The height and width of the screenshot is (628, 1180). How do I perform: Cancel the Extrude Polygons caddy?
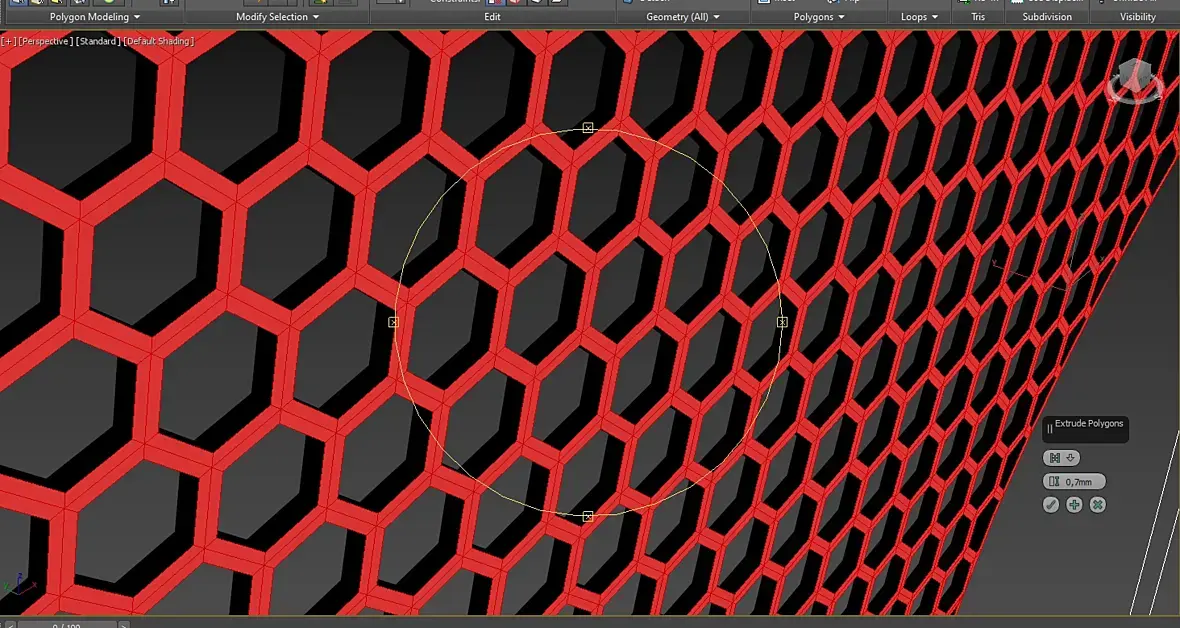point(1098,505)
